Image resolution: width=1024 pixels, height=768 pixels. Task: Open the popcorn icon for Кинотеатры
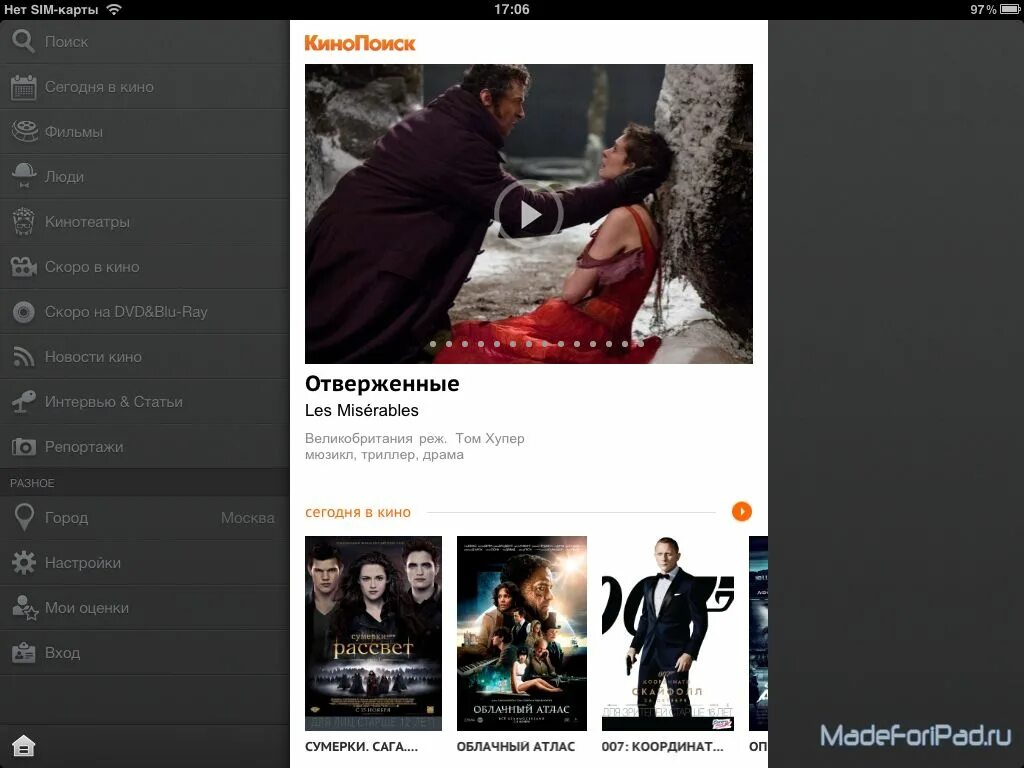click(24, 221)
